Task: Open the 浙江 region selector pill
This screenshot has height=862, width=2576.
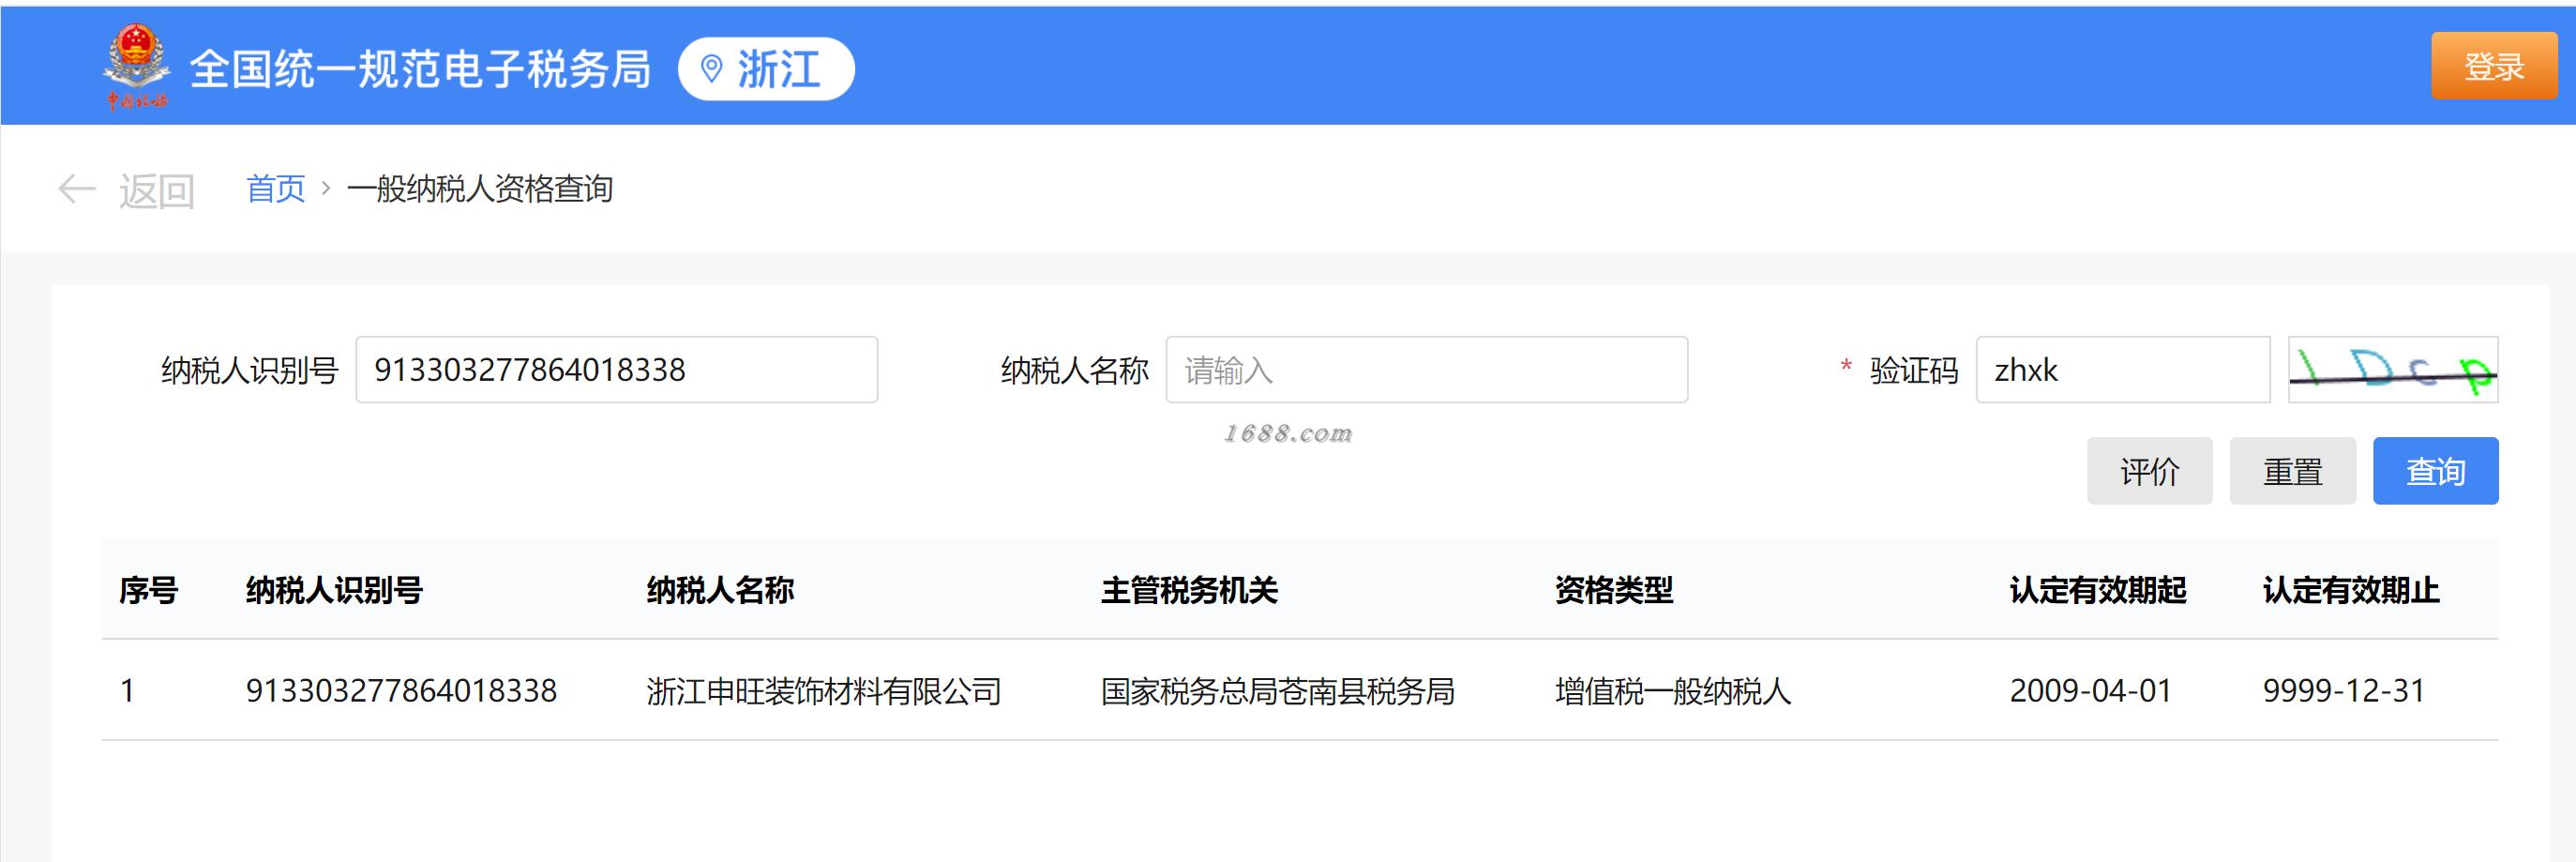Action: click(766, 69)
